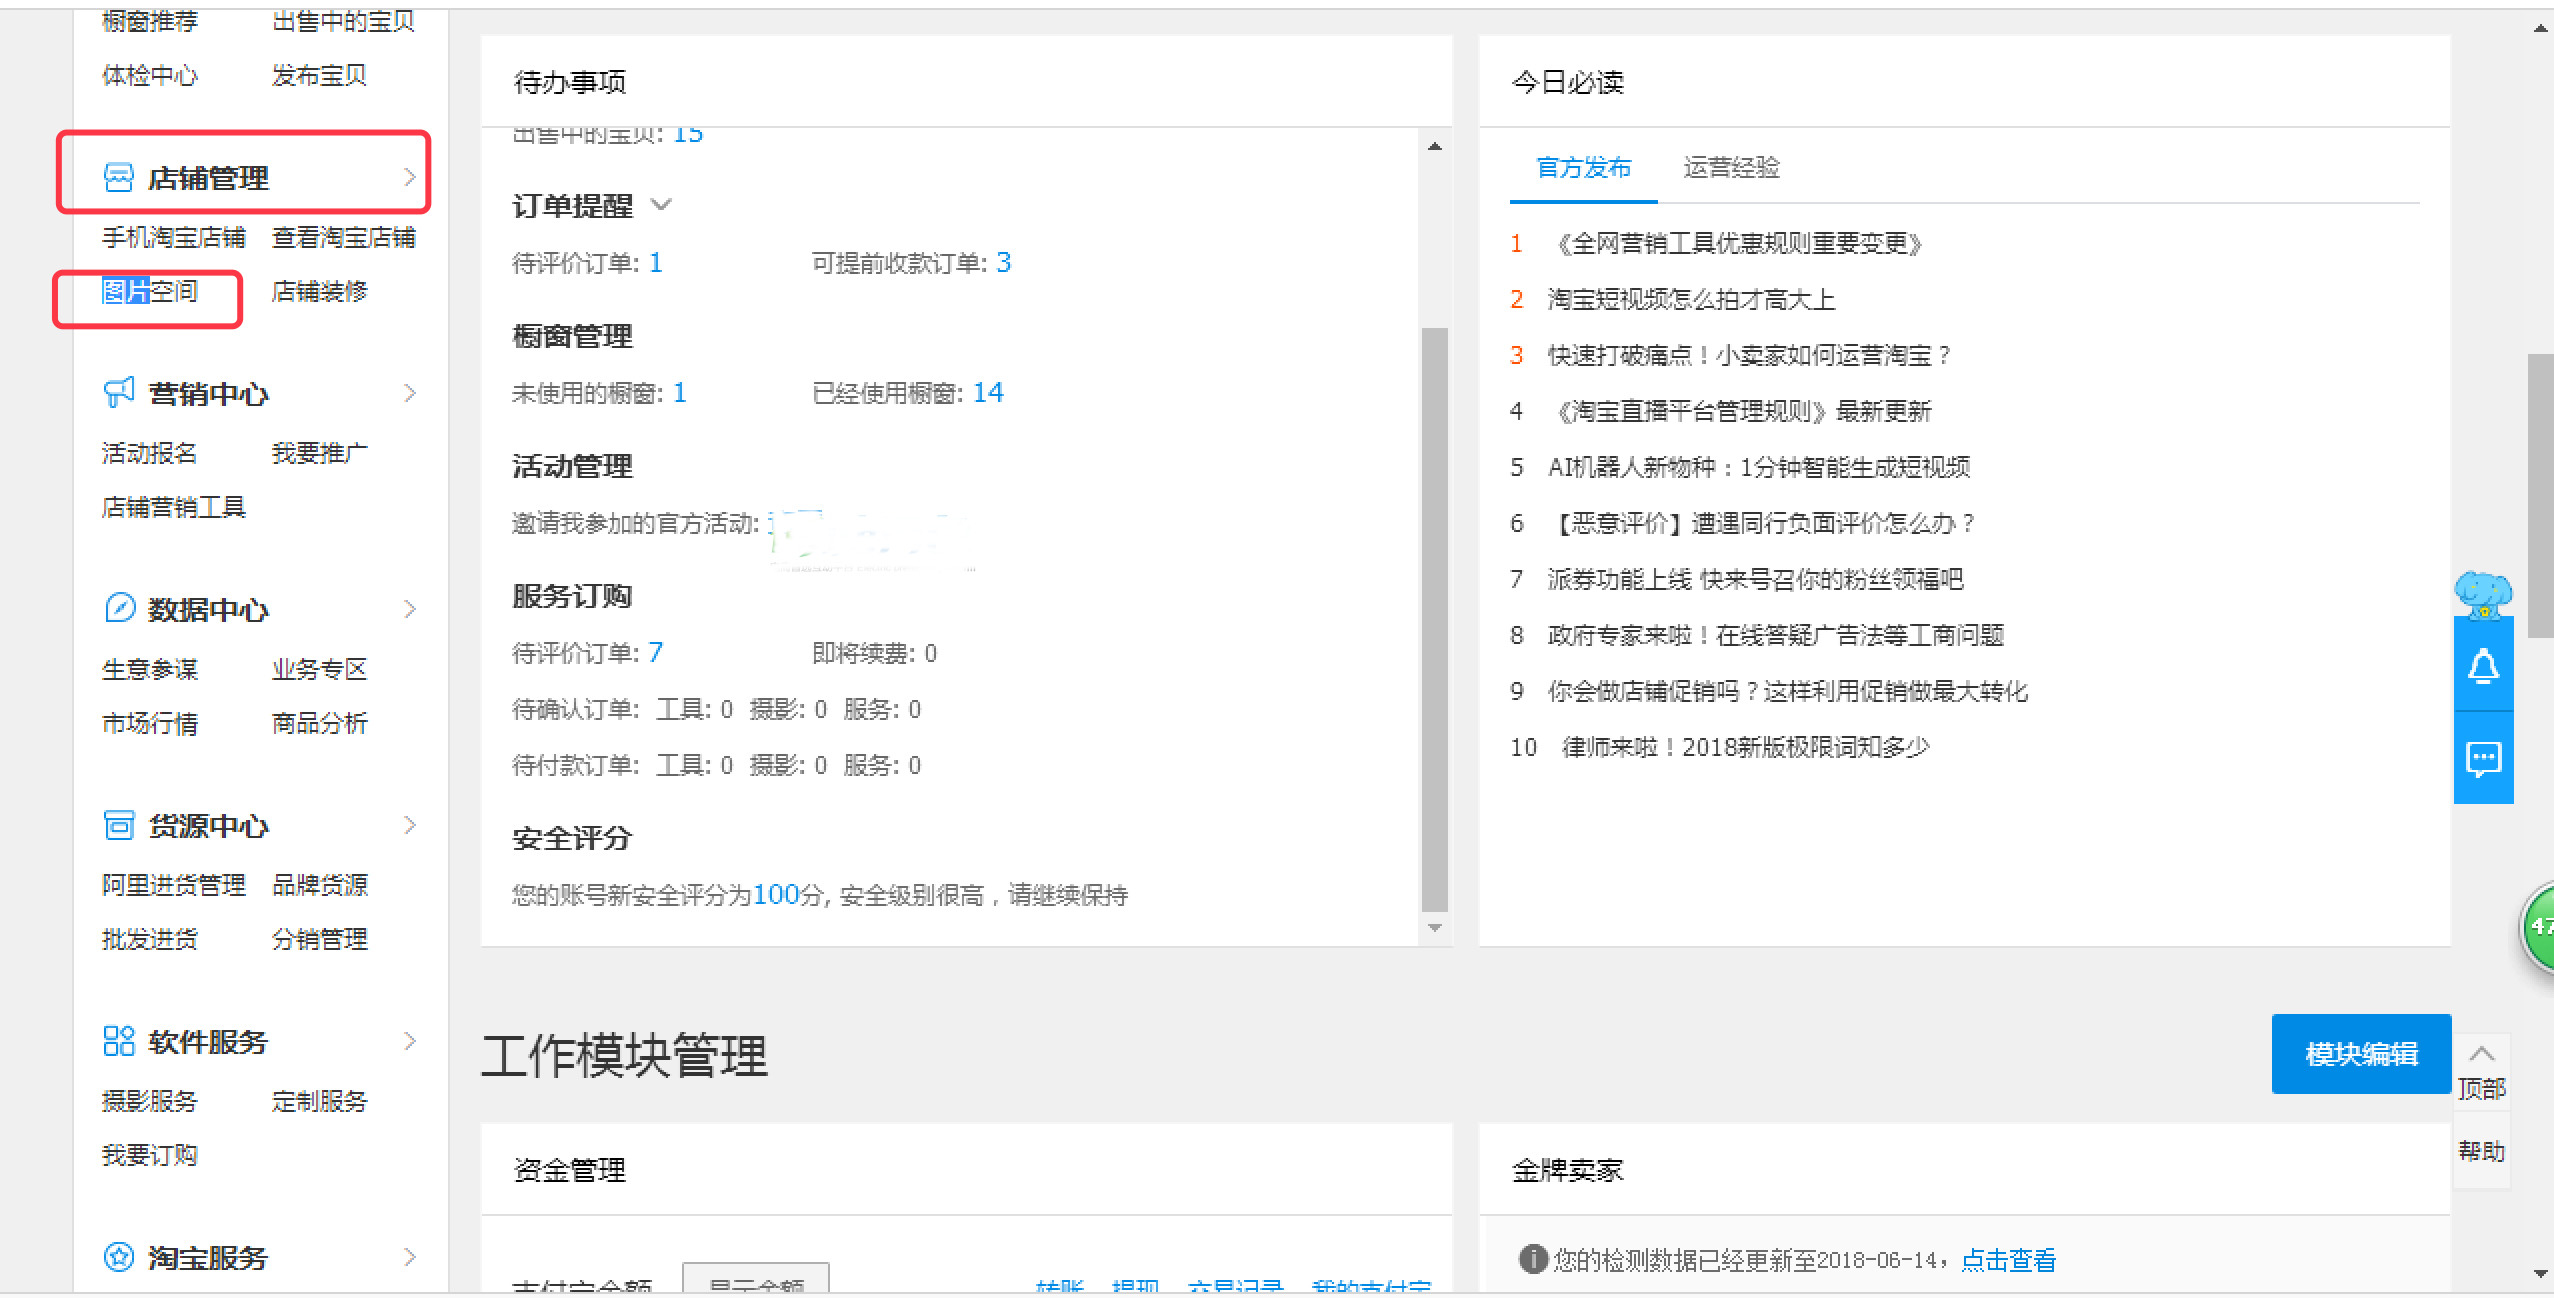
Task: Click the 待办事项 panel scrollbar thumb
Action: tap(1434, 620)
